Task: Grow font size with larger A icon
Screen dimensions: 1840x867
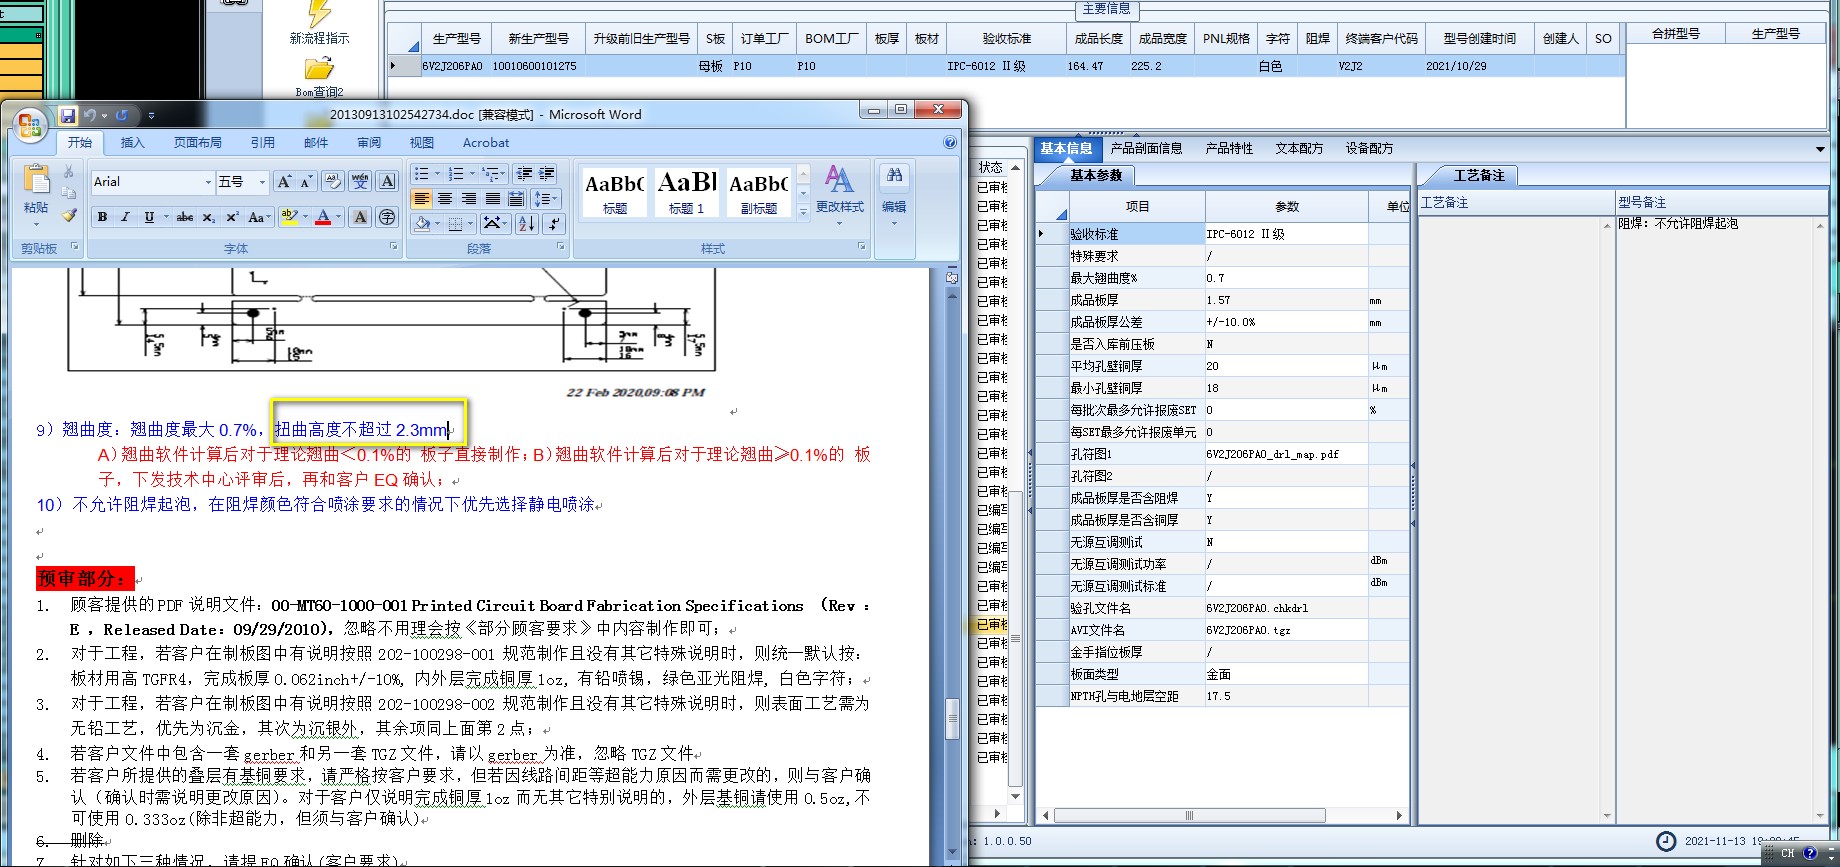Action: (x=285, y=181)
